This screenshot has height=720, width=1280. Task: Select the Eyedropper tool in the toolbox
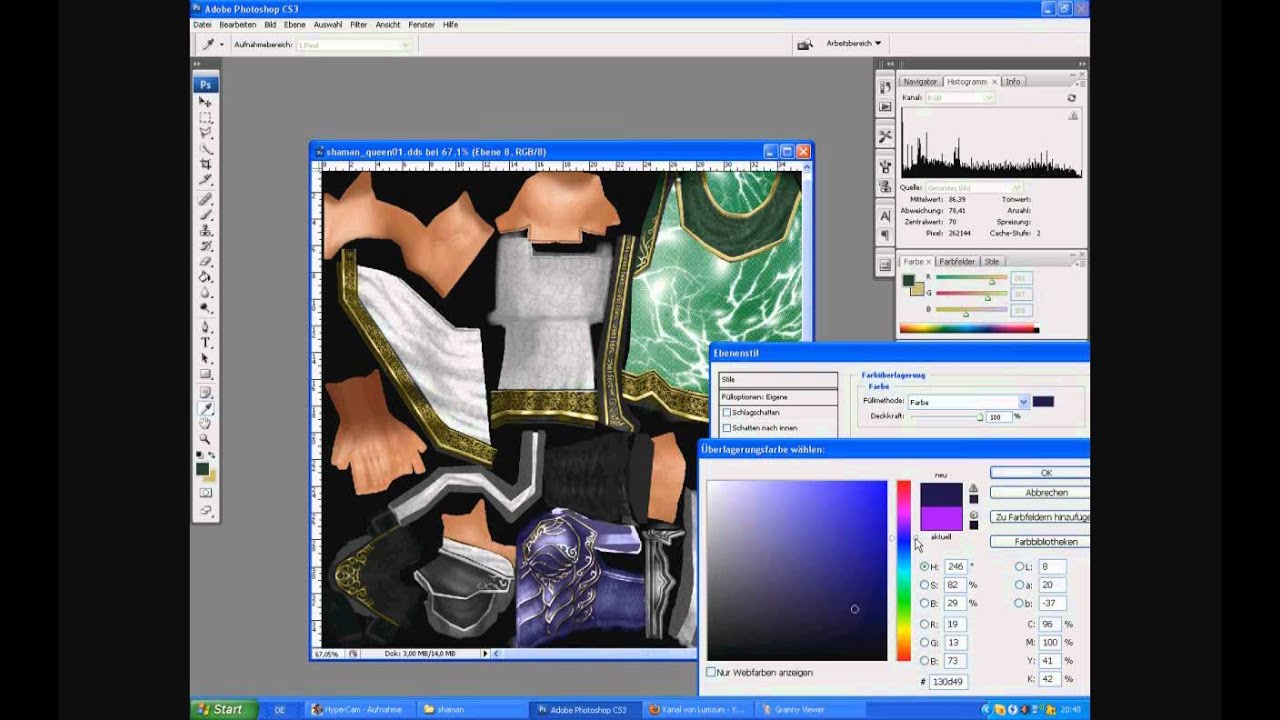pyautogui.click(x=206, y=408)
